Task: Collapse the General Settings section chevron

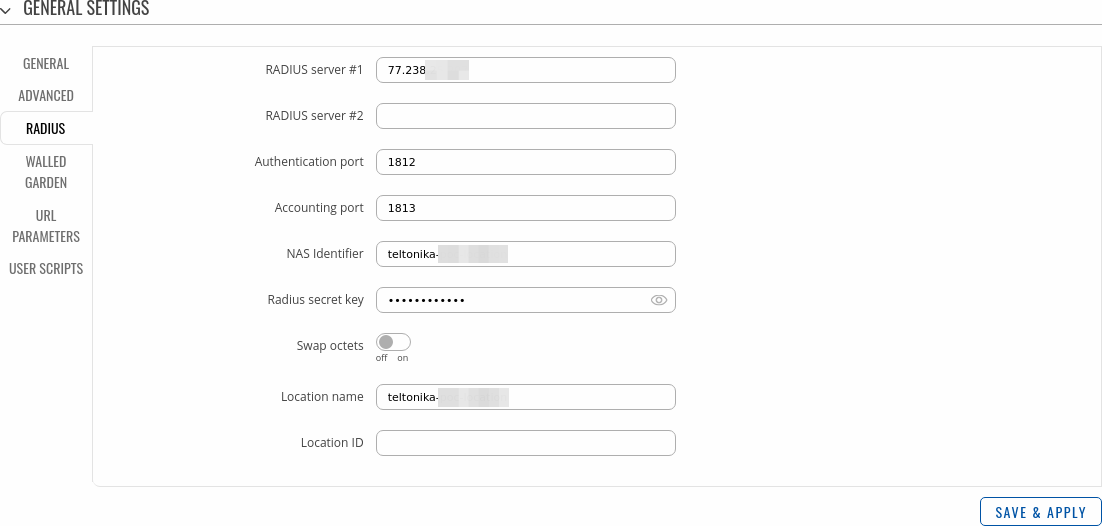Action: point(7,9)
